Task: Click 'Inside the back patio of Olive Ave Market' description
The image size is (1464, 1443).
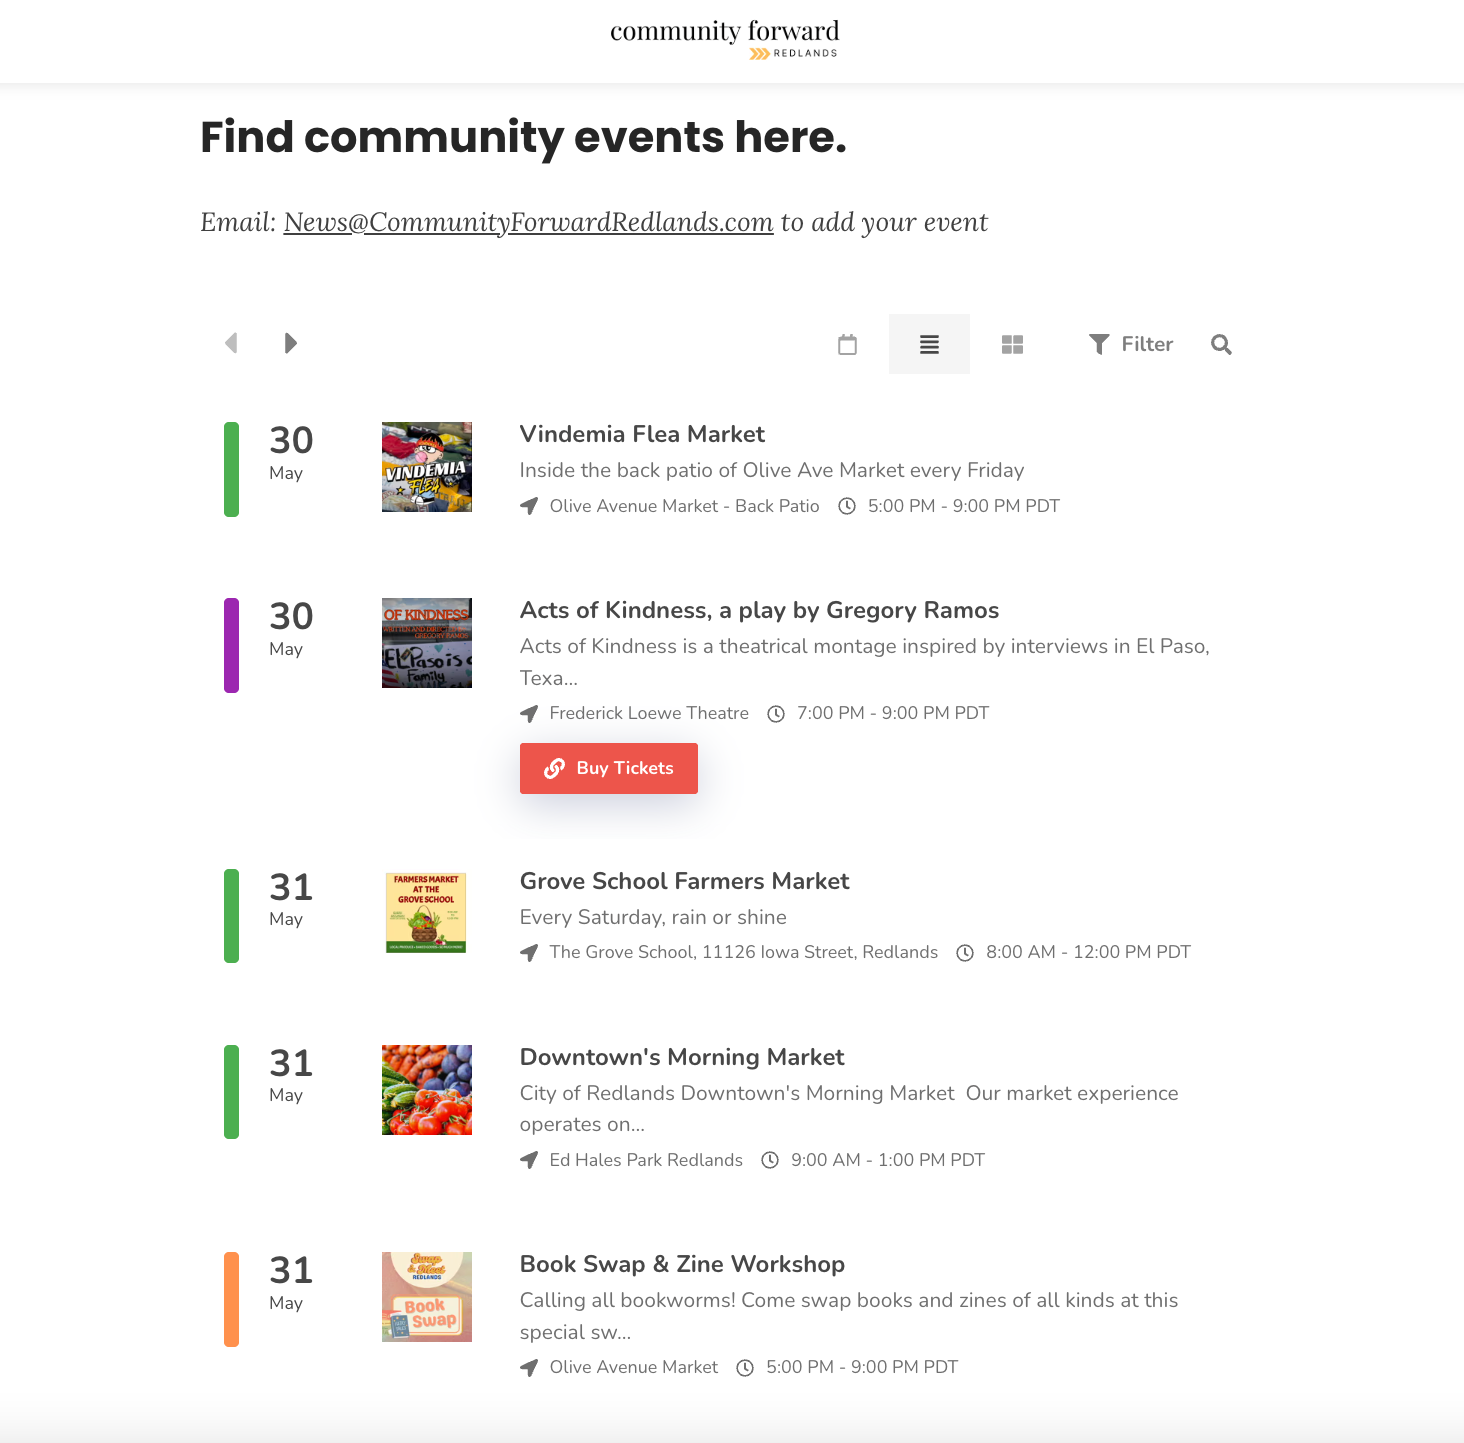Action: (x=772, y=470)
